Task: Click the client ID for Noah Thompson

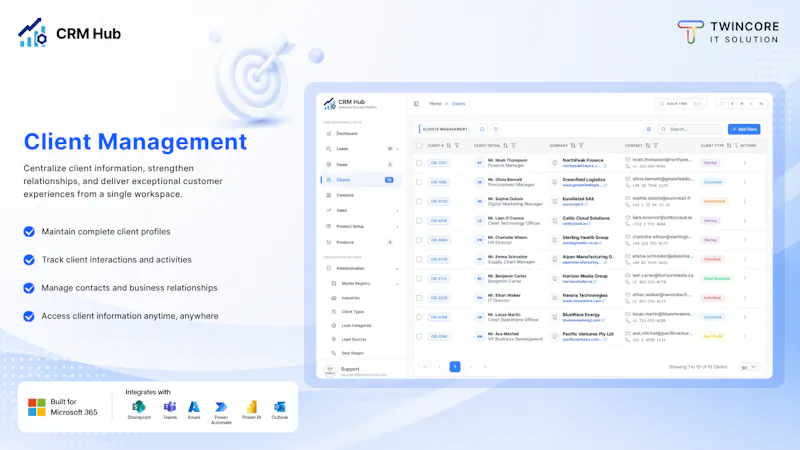Action: pyautogui.click(x=438, y=163)
